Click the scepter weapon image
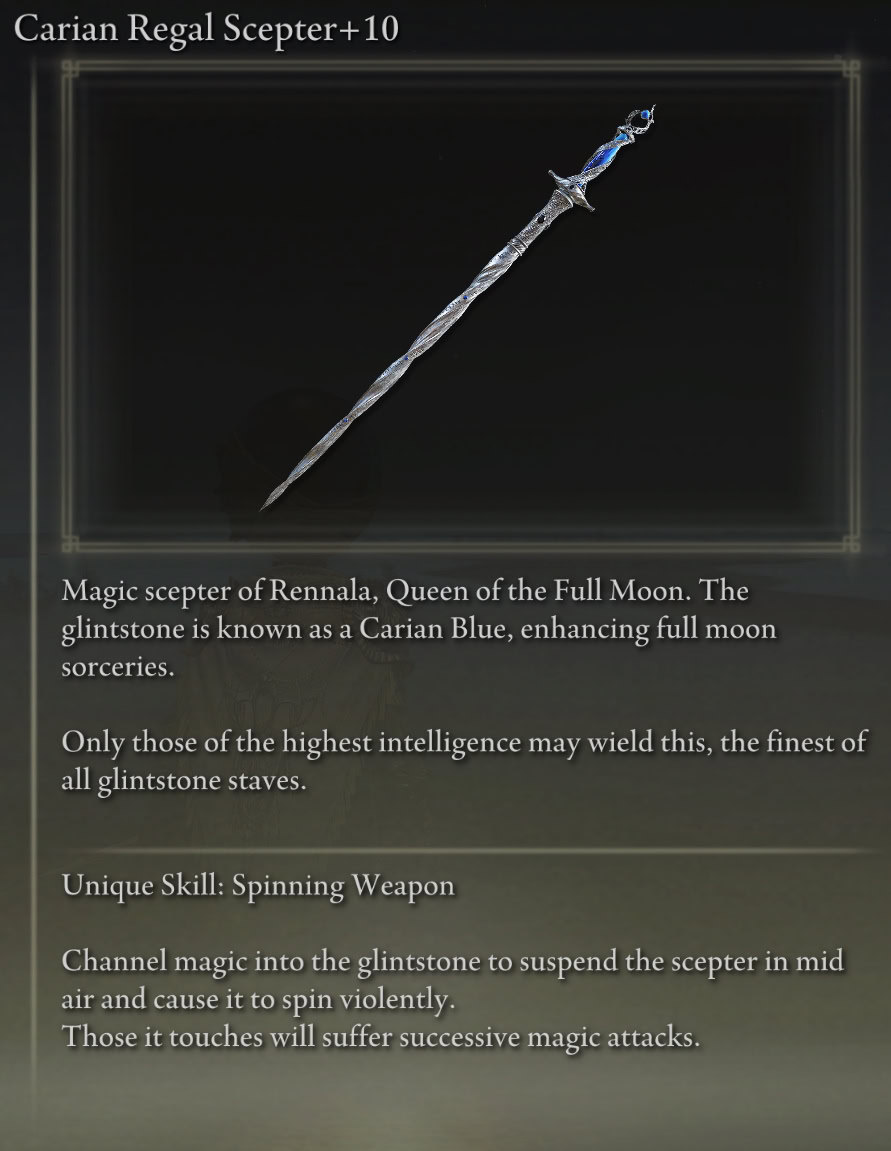 pos(458,307)
